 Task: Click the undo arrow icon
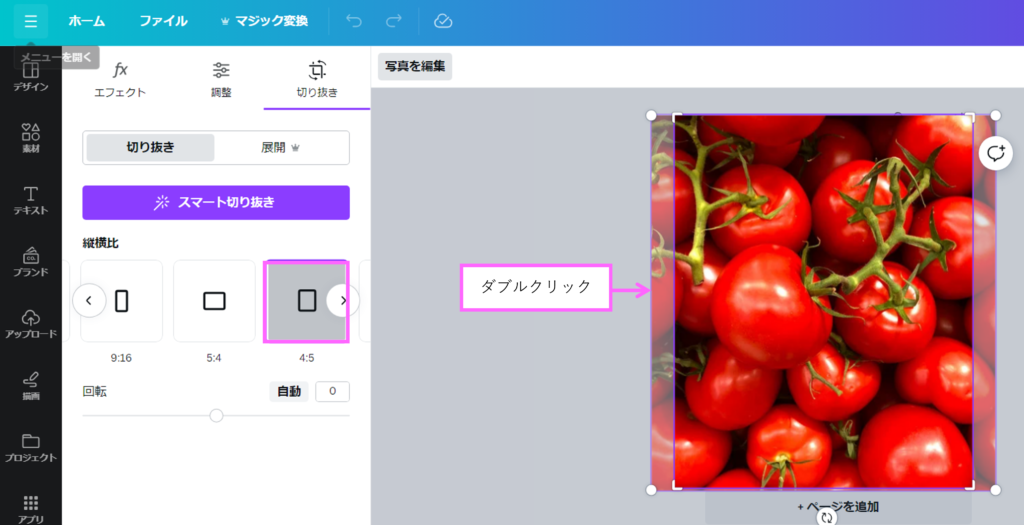(353, 21)
